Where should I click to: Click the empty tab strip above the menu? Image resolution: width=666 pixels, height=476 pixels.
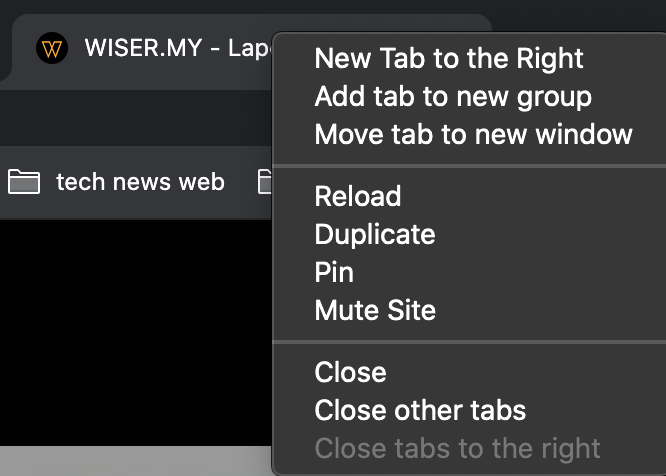pyautogui.click(x=578, y=17)
